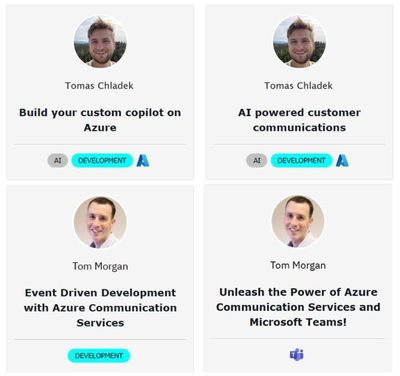Click Tomas Chladek's photo on the customer communications card
Image resolution: width=400 pixels, height=376 pixels.
[299, 41]
